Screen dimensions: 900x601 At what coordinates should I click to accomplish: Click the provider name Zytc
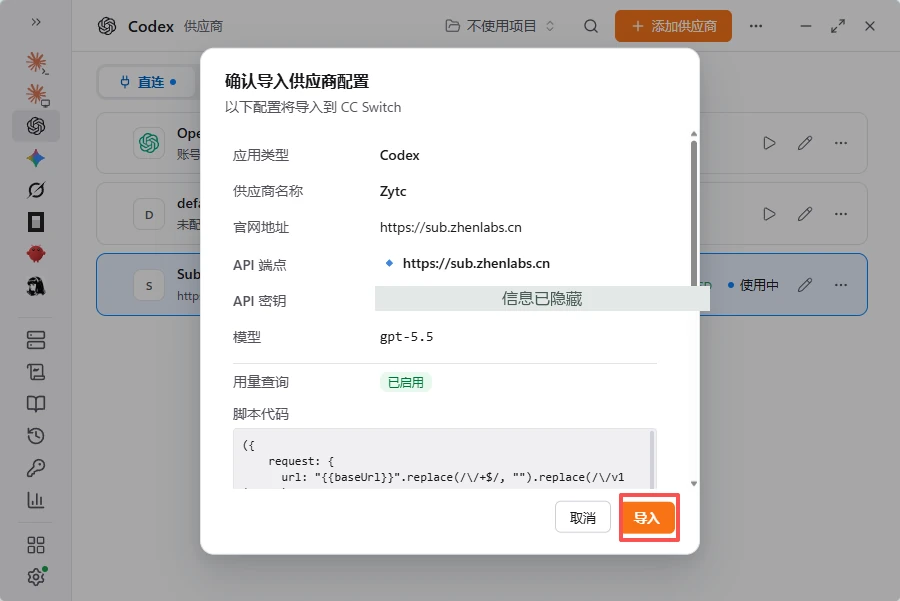pyautogui.click(x=393, y=191)
